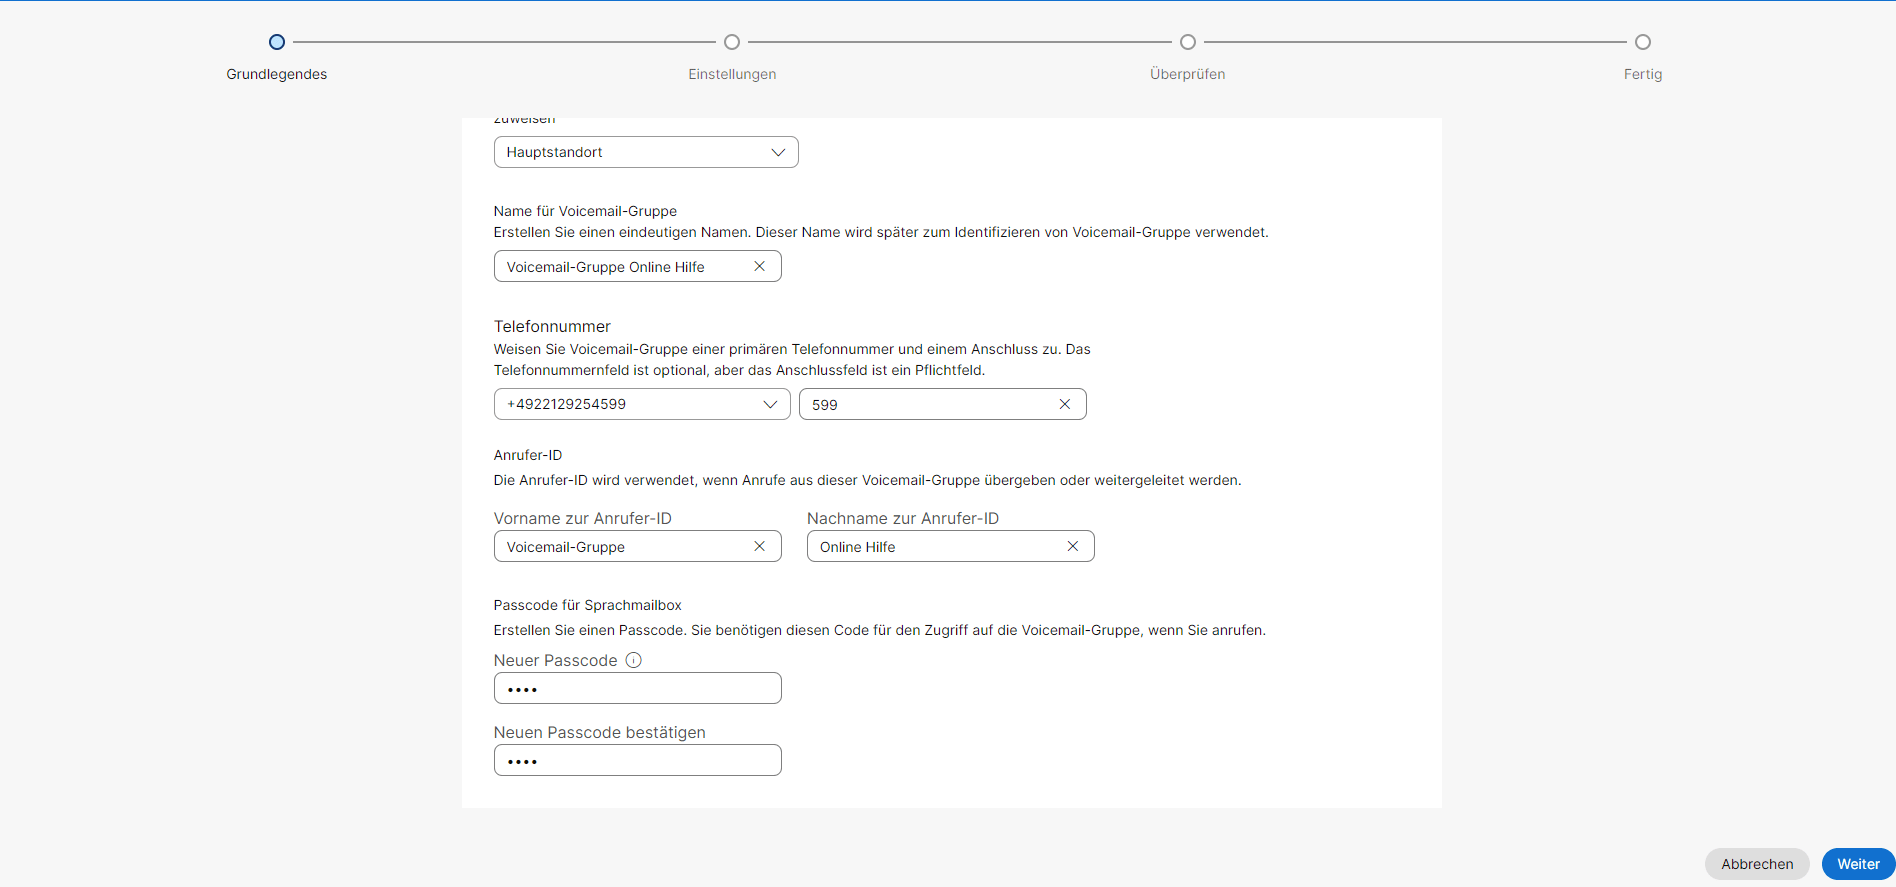The height and width of the screenshot is (887, 1896).
Task: Go to the Grundlegendes step
Action: pyautogui.click(x=277, y=42)
